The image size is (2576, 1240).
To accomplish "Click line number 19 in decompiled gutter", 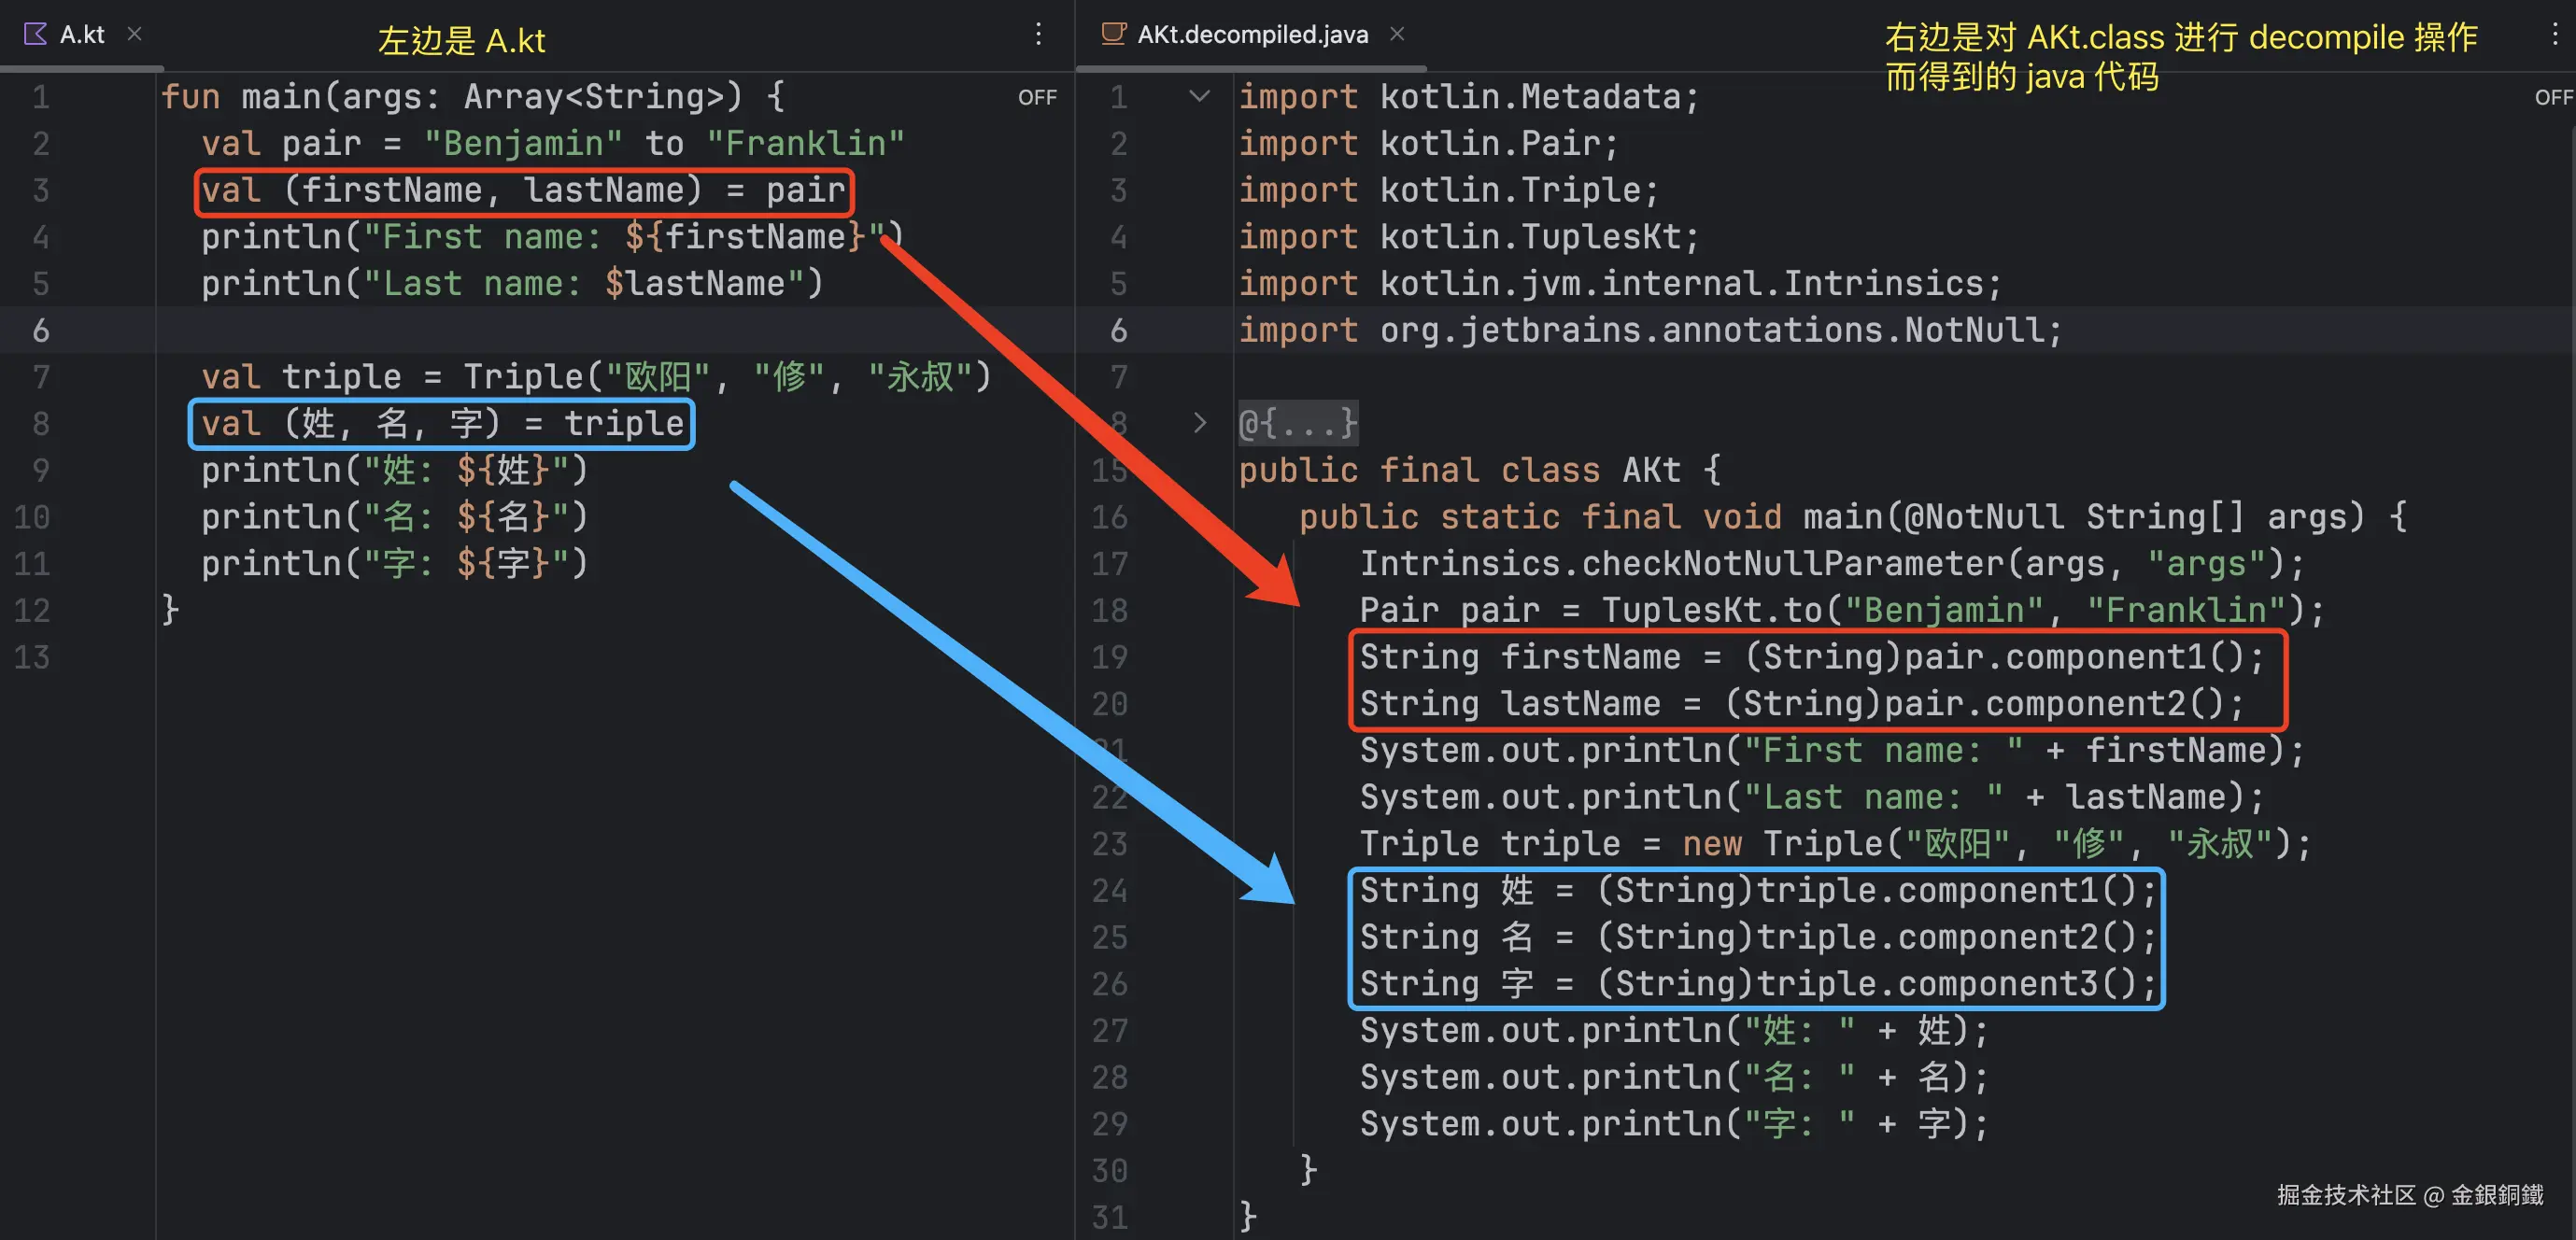I will pyautogui.click(x=1109, y=657).
